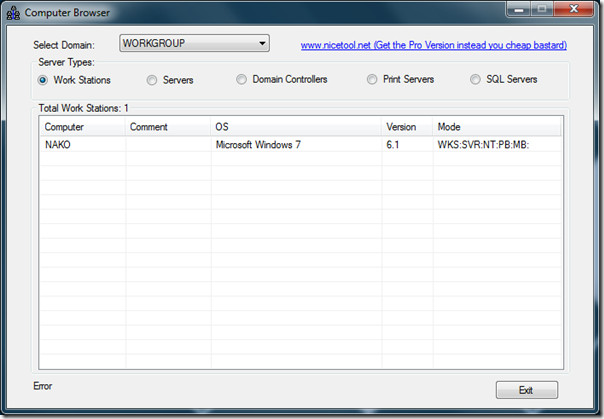Click the Mode column header
This screenshot has width=604, height=419.
pyautogui.click(x=497, y=127)
